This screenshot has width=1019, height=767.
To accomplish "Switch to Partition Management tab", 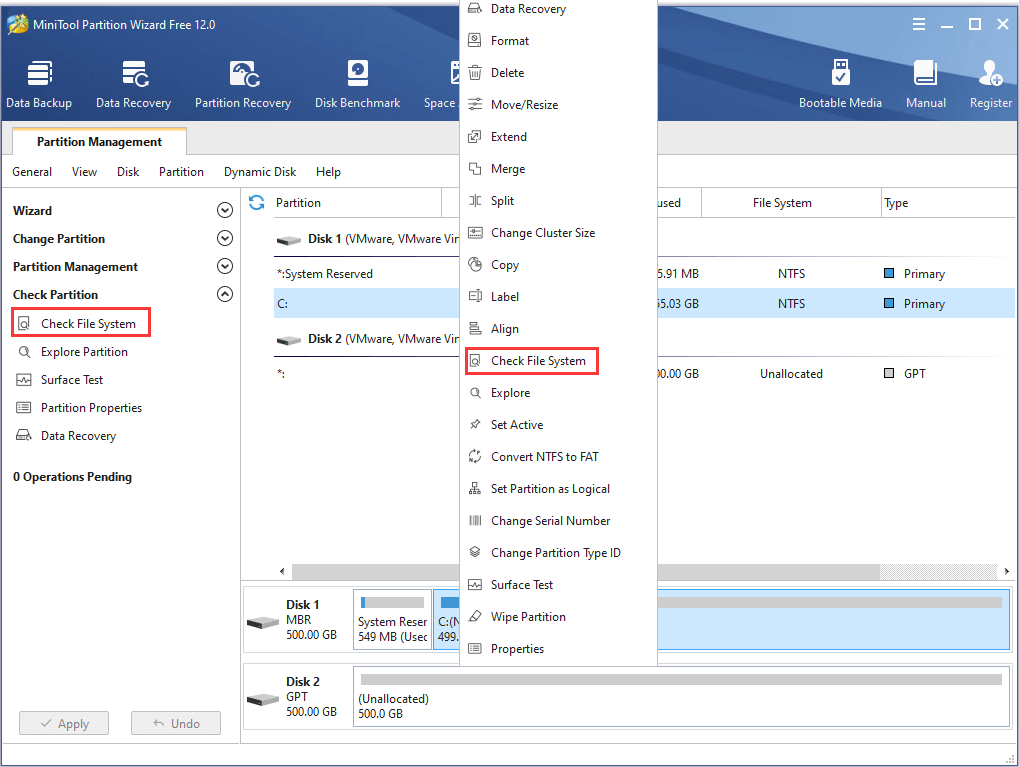I will (x=99, y=142).
